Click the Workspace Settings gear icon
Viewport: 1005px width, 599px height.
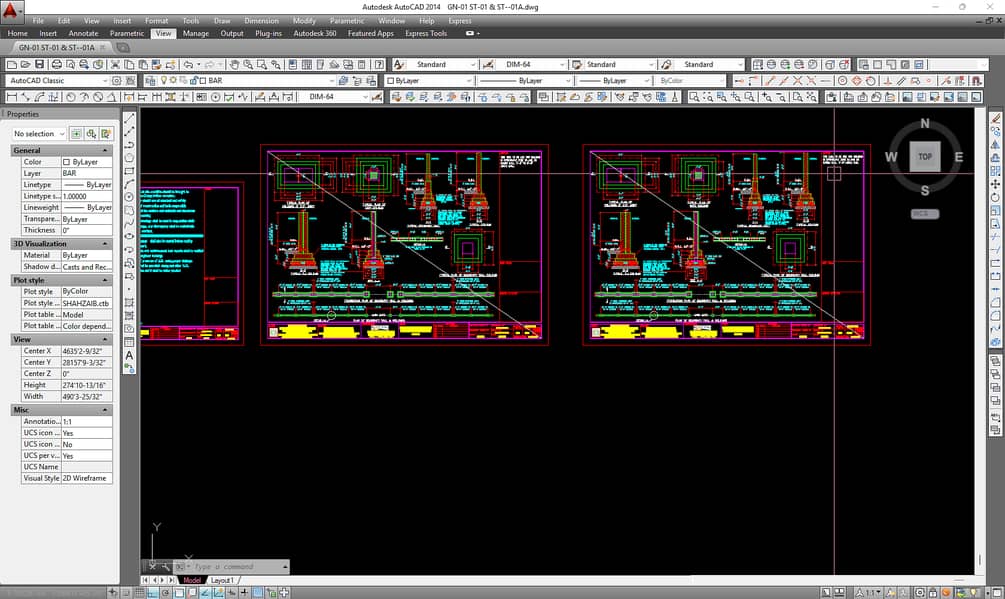tap(117, 81)
